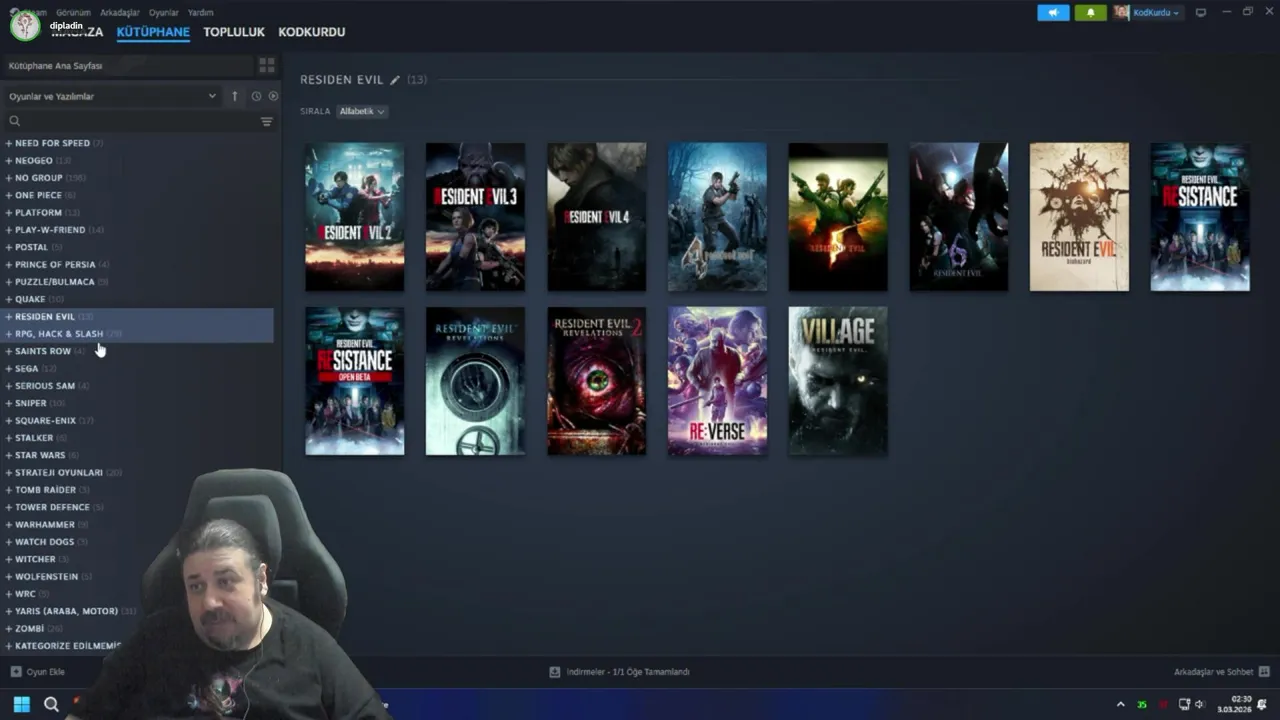Viewport: 1280px width, 720px height.
Task: Open the Arkadaşlar menu
Action: [120, 12]
